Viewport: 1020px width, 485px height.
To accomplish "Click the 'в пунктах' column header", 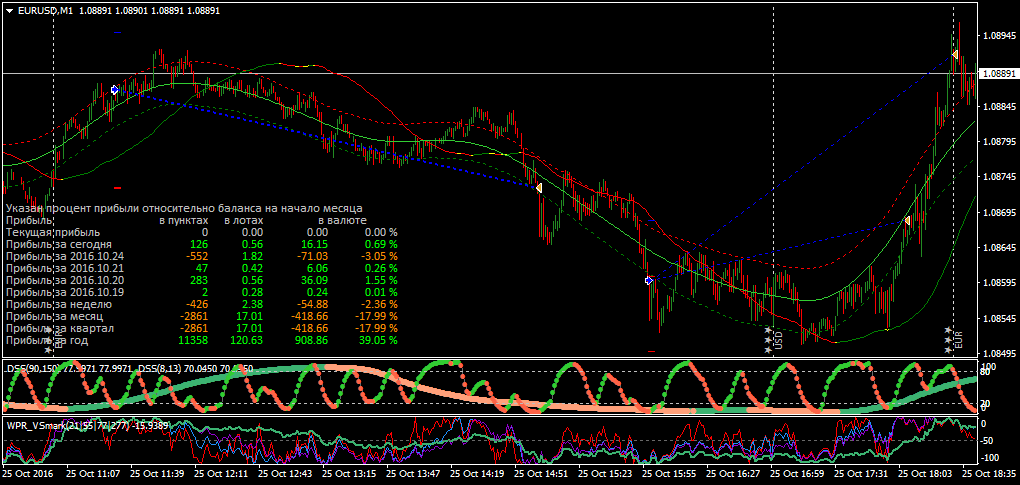I will [184, 220].
